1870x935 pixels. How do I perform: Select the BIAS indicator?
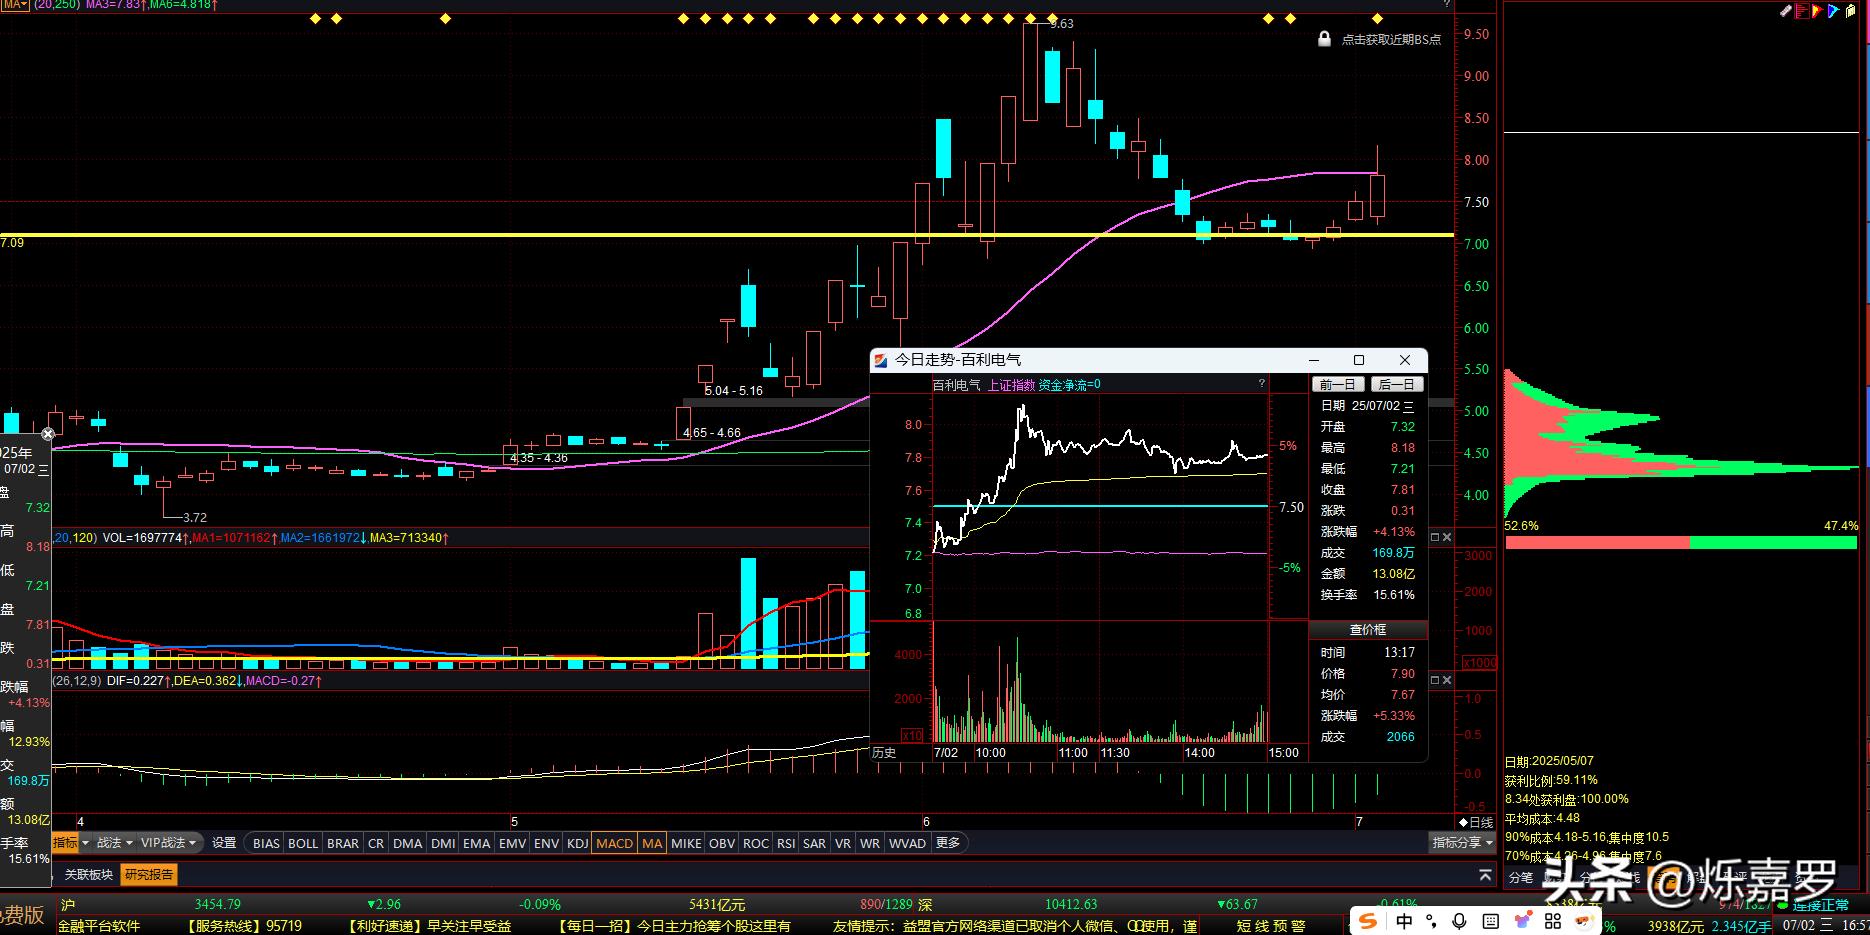(x=266, y=843)
